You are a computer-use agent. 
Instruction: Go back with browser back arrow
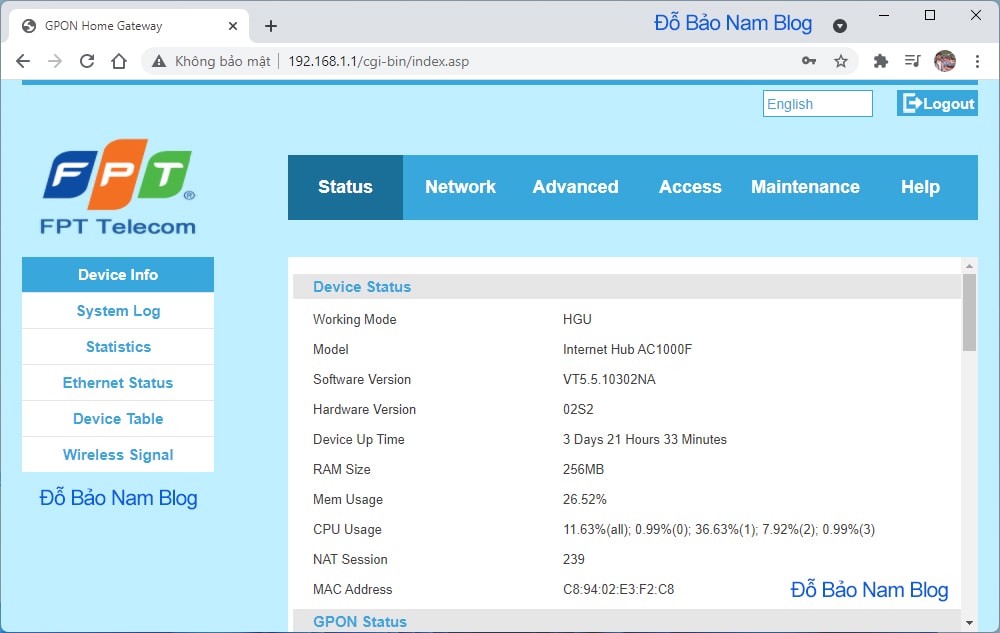pos(23,61)
